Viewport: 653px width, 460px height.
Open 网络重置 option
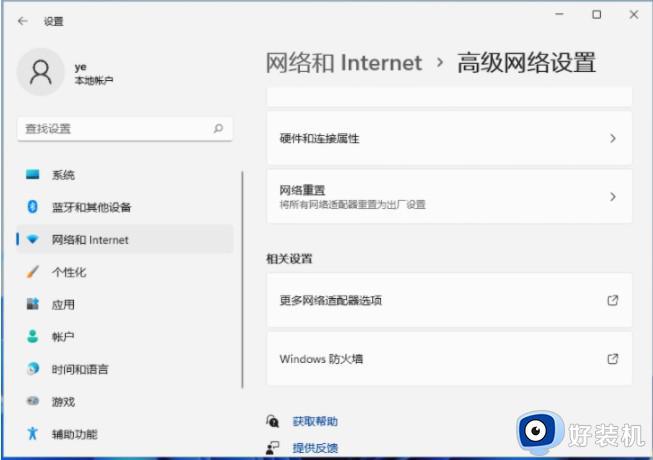(449, 196)
